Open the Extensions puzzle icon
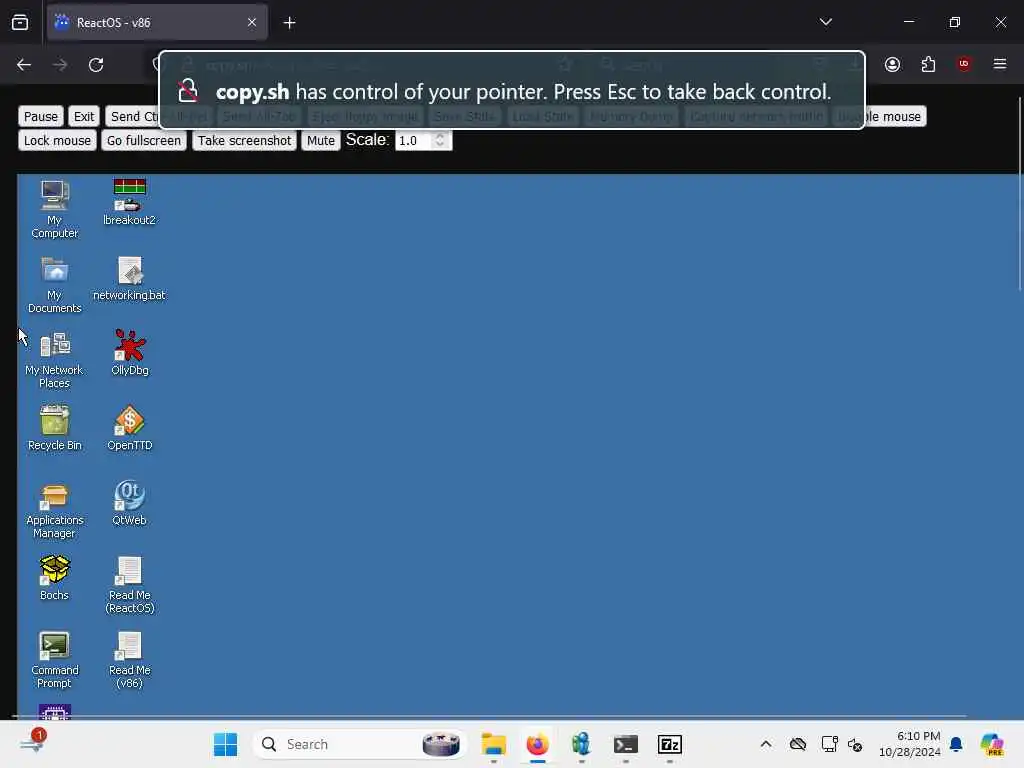This screenshot has height=768, width=1024. point(928,64)
